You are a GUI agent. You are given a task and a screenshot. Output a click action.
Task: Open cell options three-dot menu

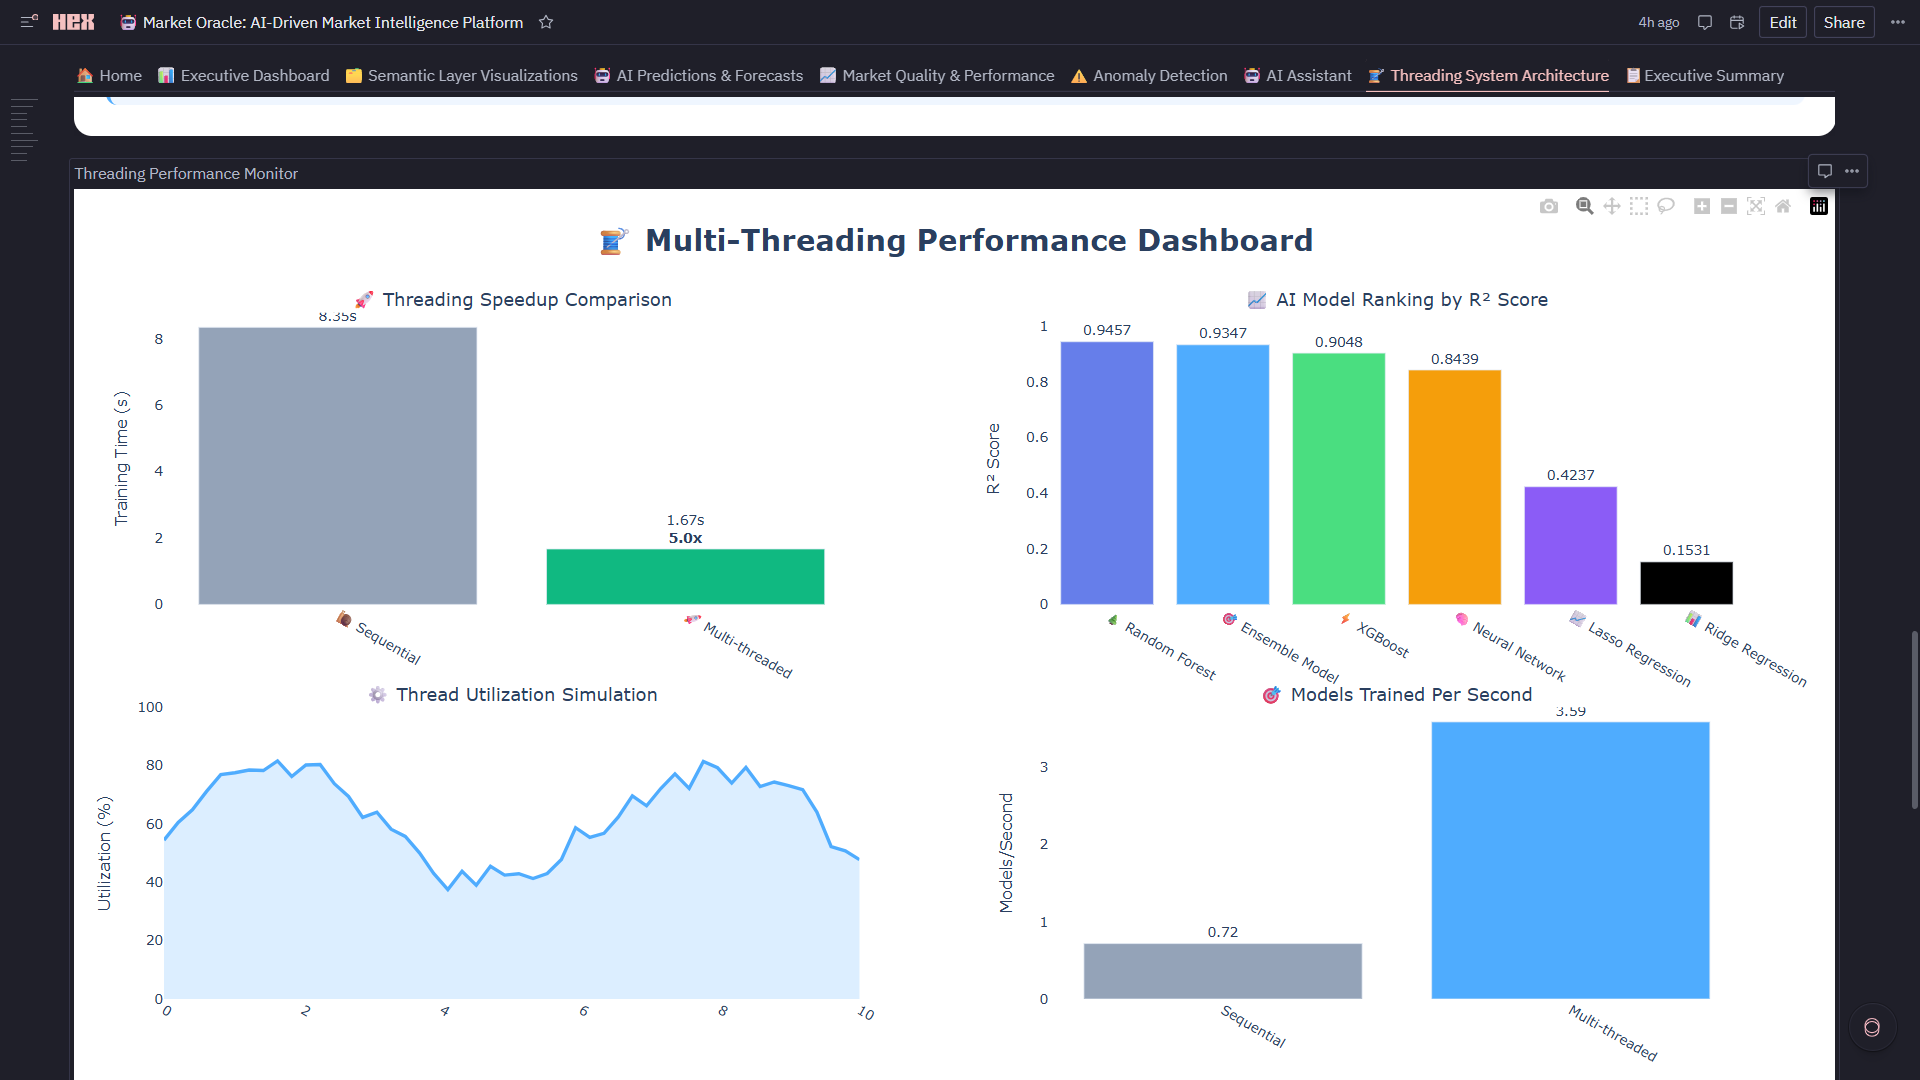click(1852, 171)
